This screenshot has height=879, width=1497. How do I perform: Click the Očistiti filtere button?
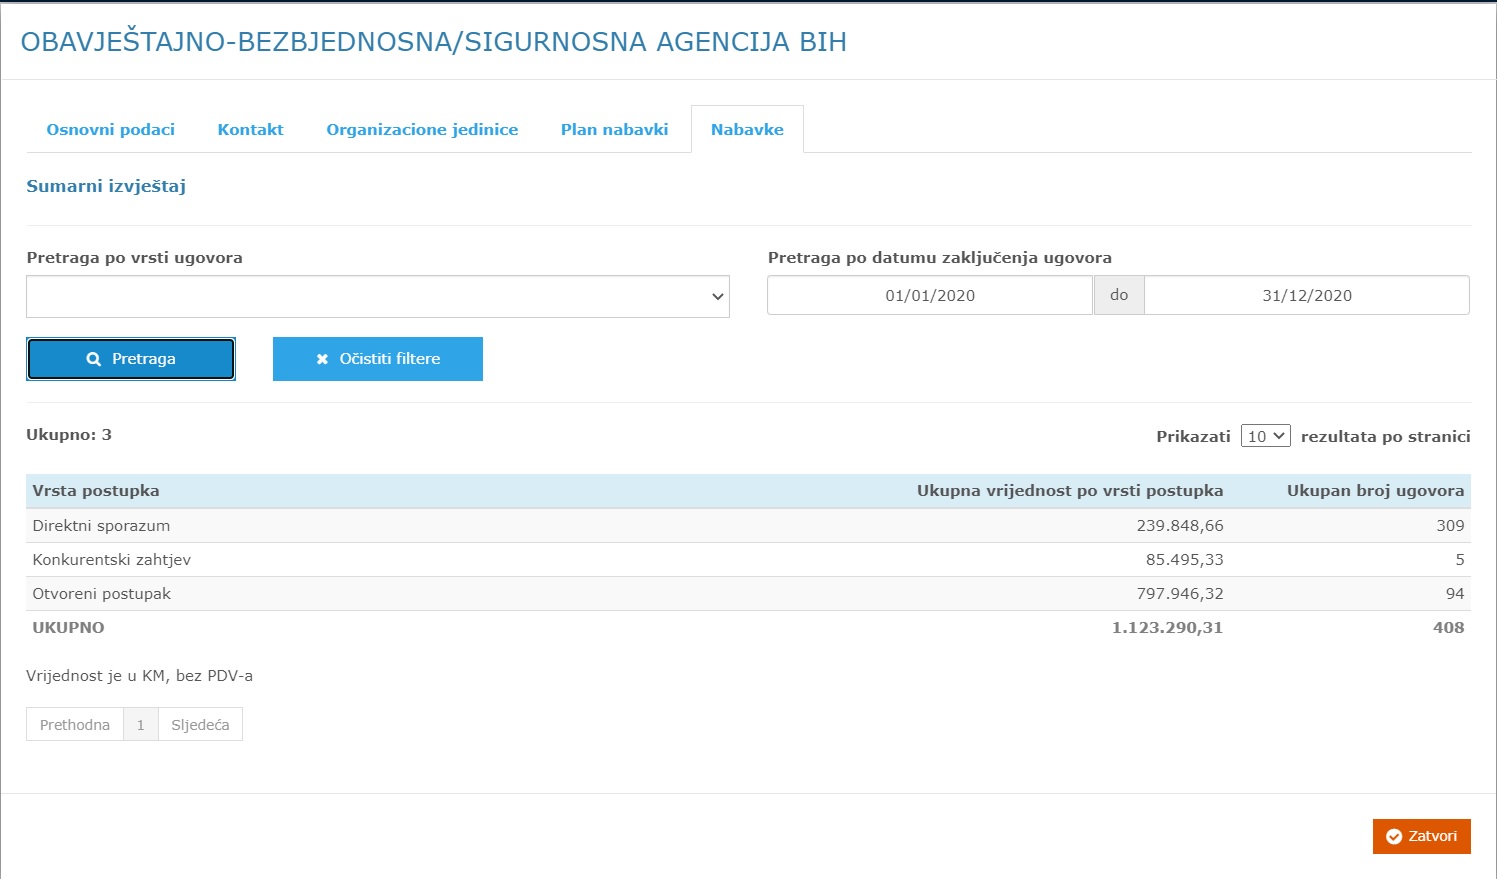point(378,359)
